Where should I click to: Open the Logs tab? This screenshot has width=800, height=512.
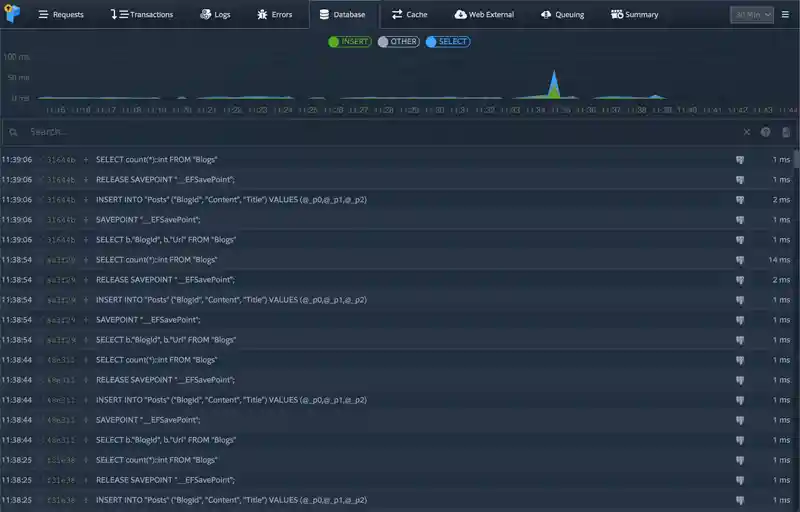[x=215, y=15]
